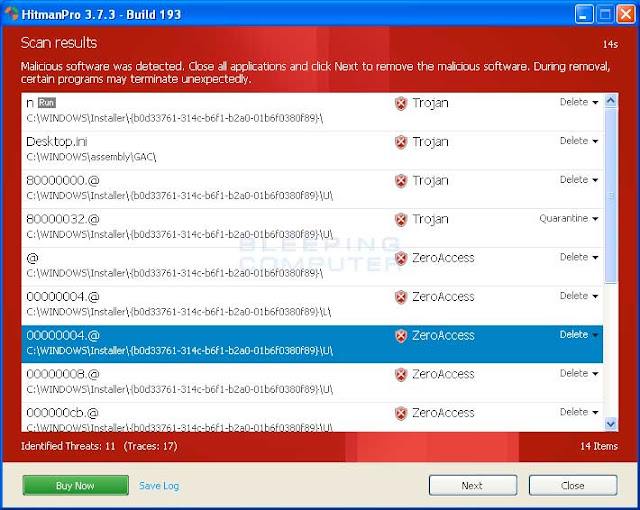Open the Save Log link
The height and width of the screenshot is (510, 640).
(159, 486)
